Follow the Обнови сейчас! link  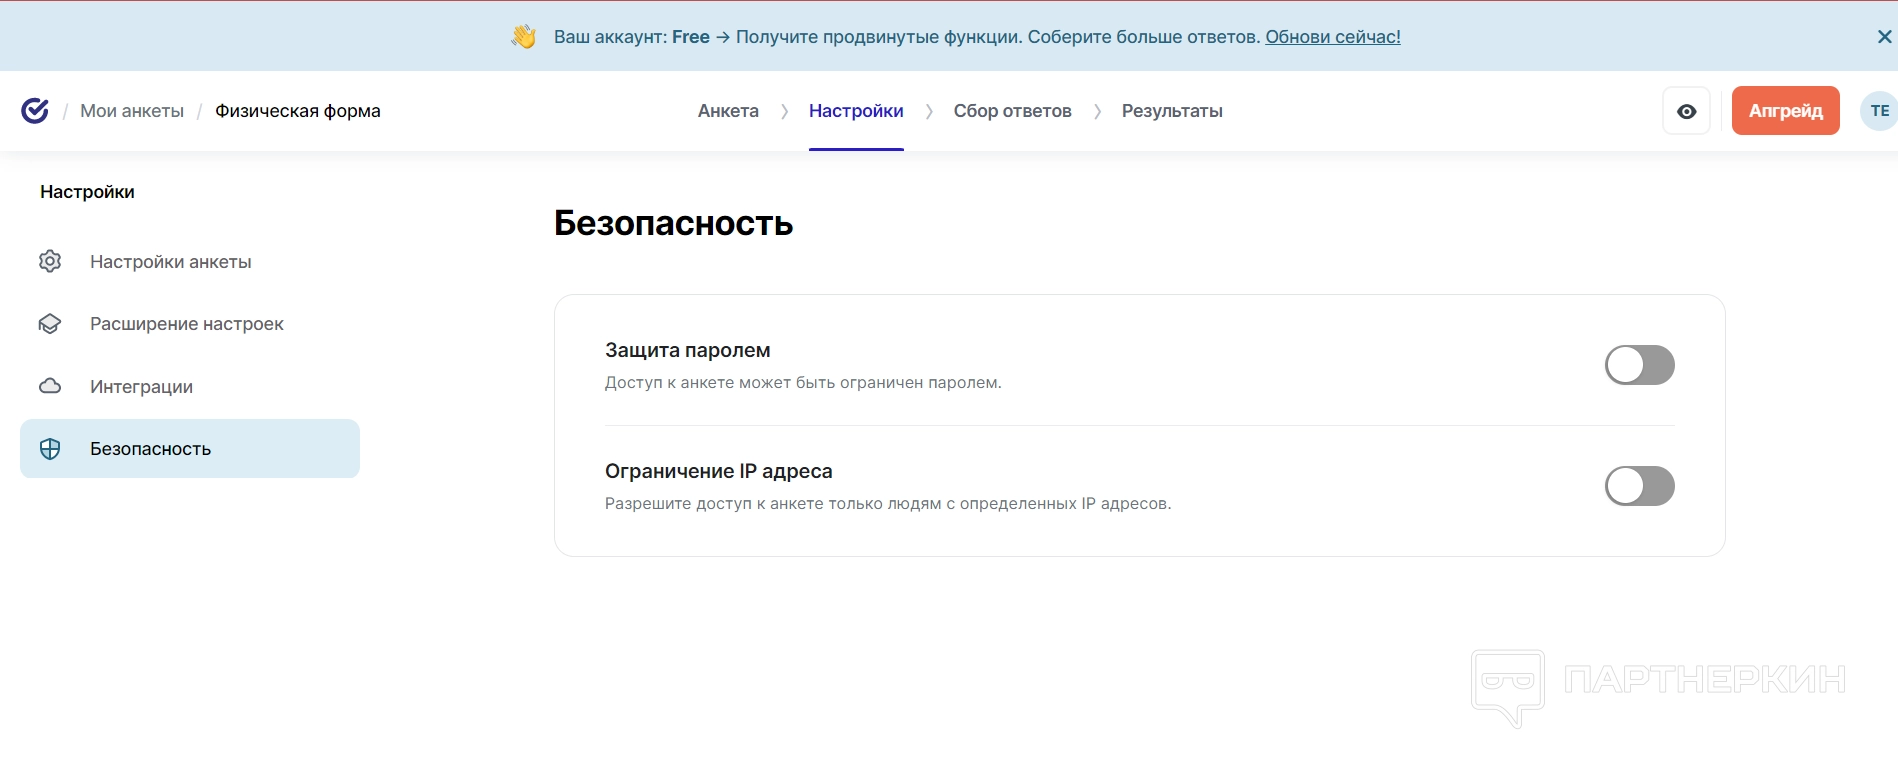click(x=1333, y=37)
